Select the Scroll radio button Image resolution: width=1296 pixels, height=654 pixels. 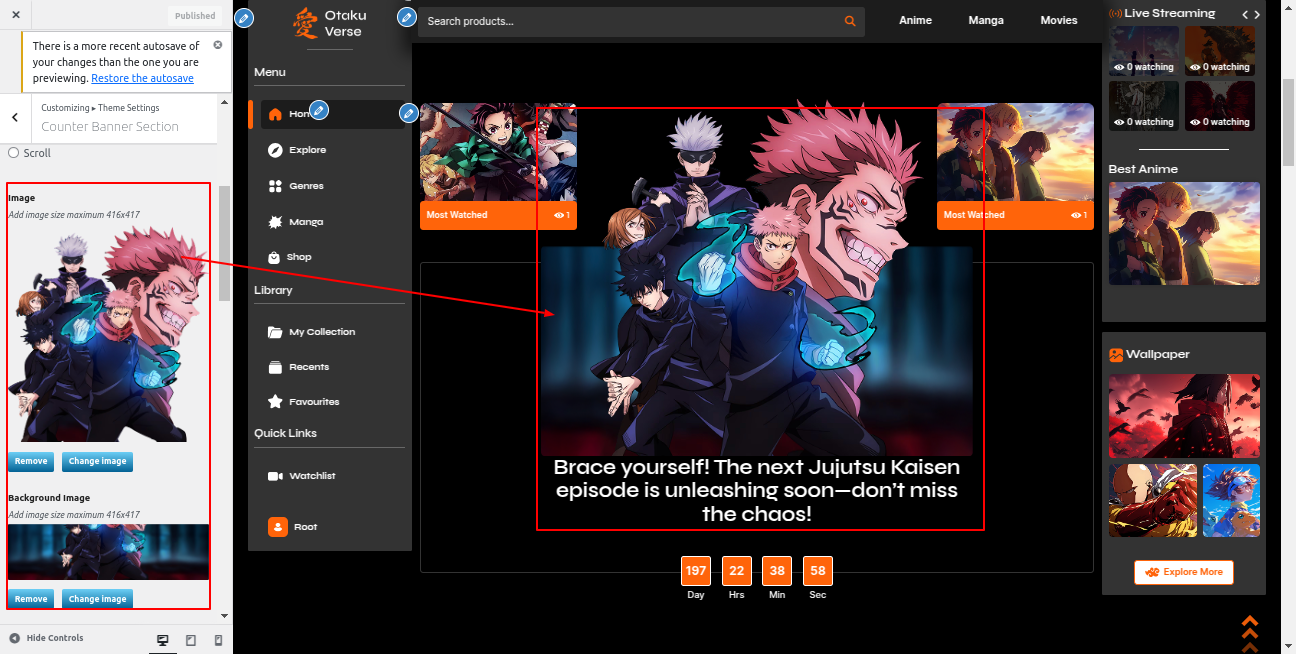click(14, 153)
